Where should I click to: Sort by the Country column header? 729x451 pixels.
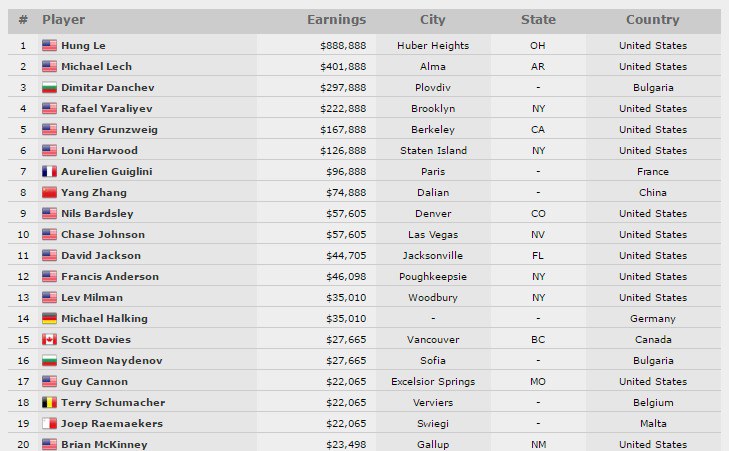[x=652, y=20]
